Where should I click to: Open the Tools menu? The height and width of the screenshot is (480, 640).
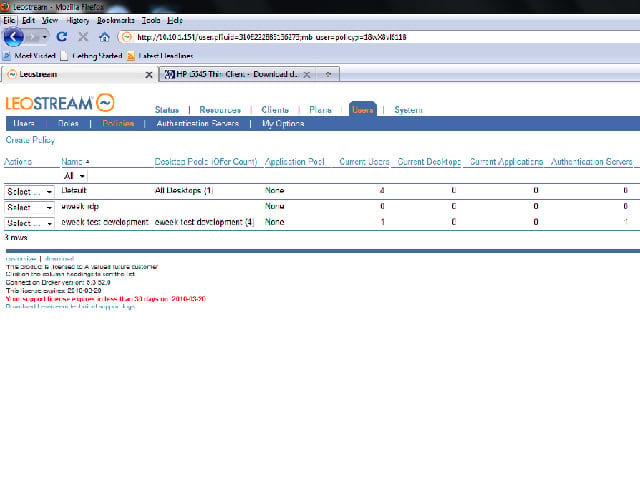(151, 20)
